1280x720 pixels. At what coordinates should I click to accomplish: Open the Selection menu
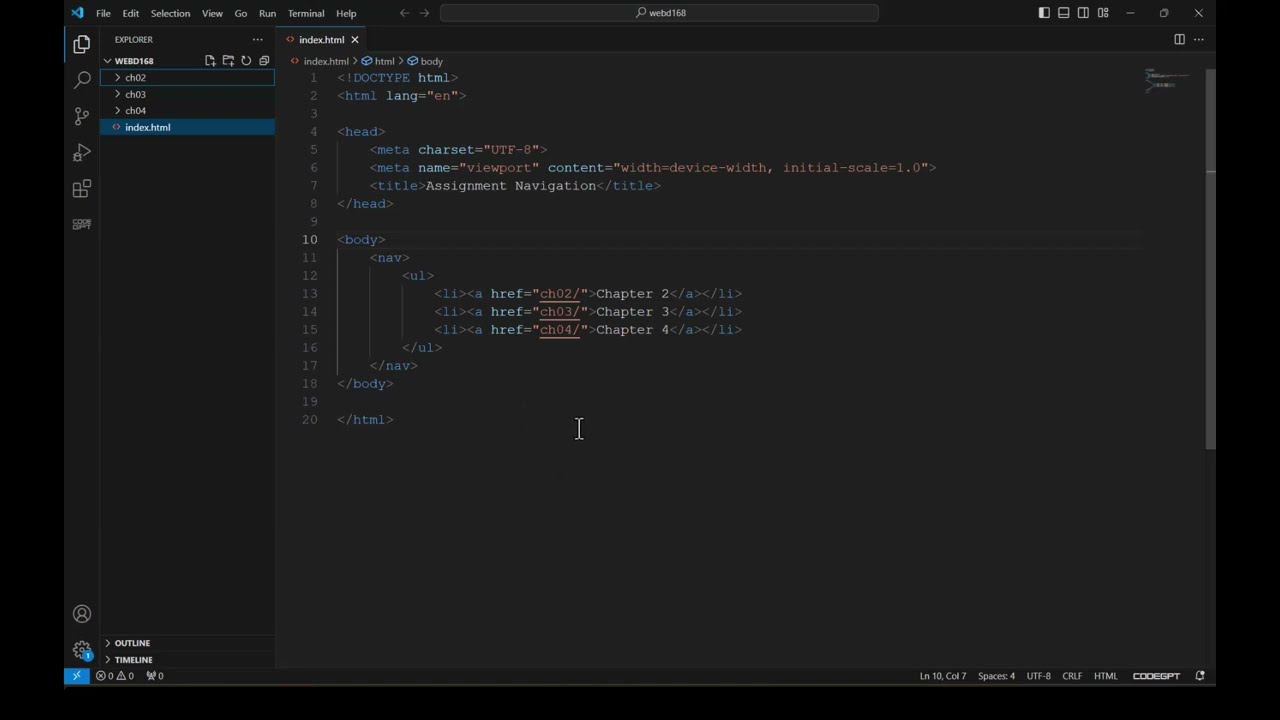click(170, 13)
